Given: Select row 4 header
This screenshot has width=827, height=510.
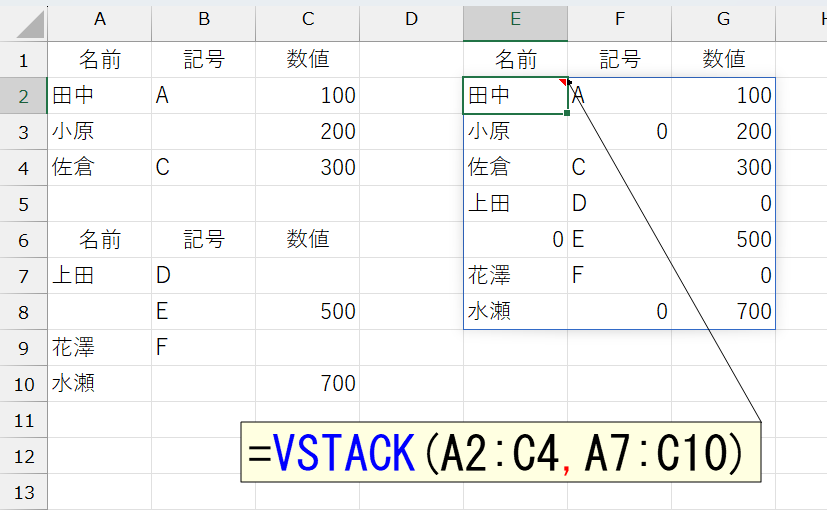Looking at the screenshot, I should coord(23,168).
